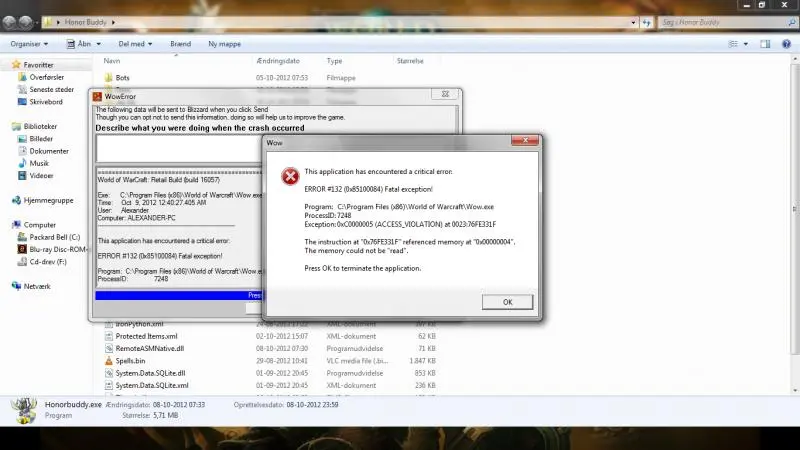Select Favoritter in the navigation pane
This screenshot has height=450, width=800.
pyautogui.click(x=38, y=65)
